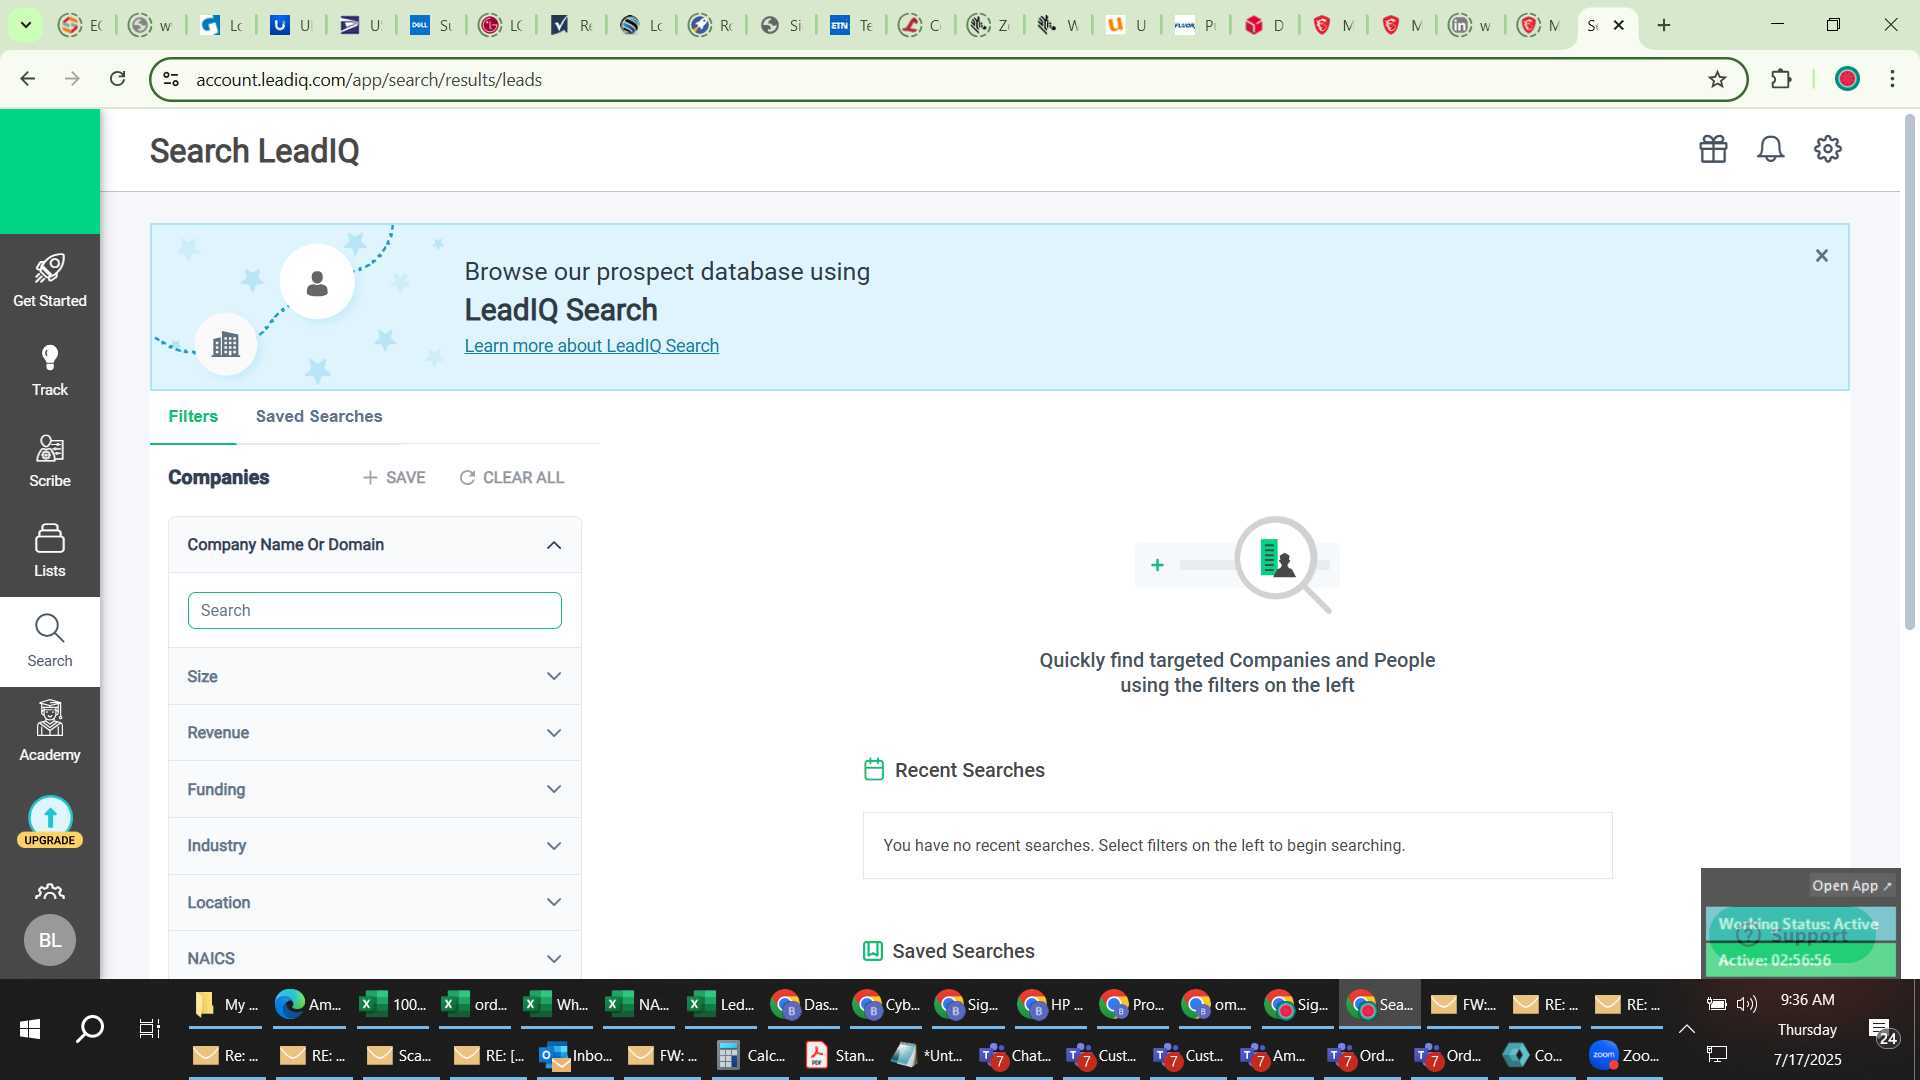Open a new browser tab
Viewport: 1920px width, 1080px height.
coord(1664,25)
